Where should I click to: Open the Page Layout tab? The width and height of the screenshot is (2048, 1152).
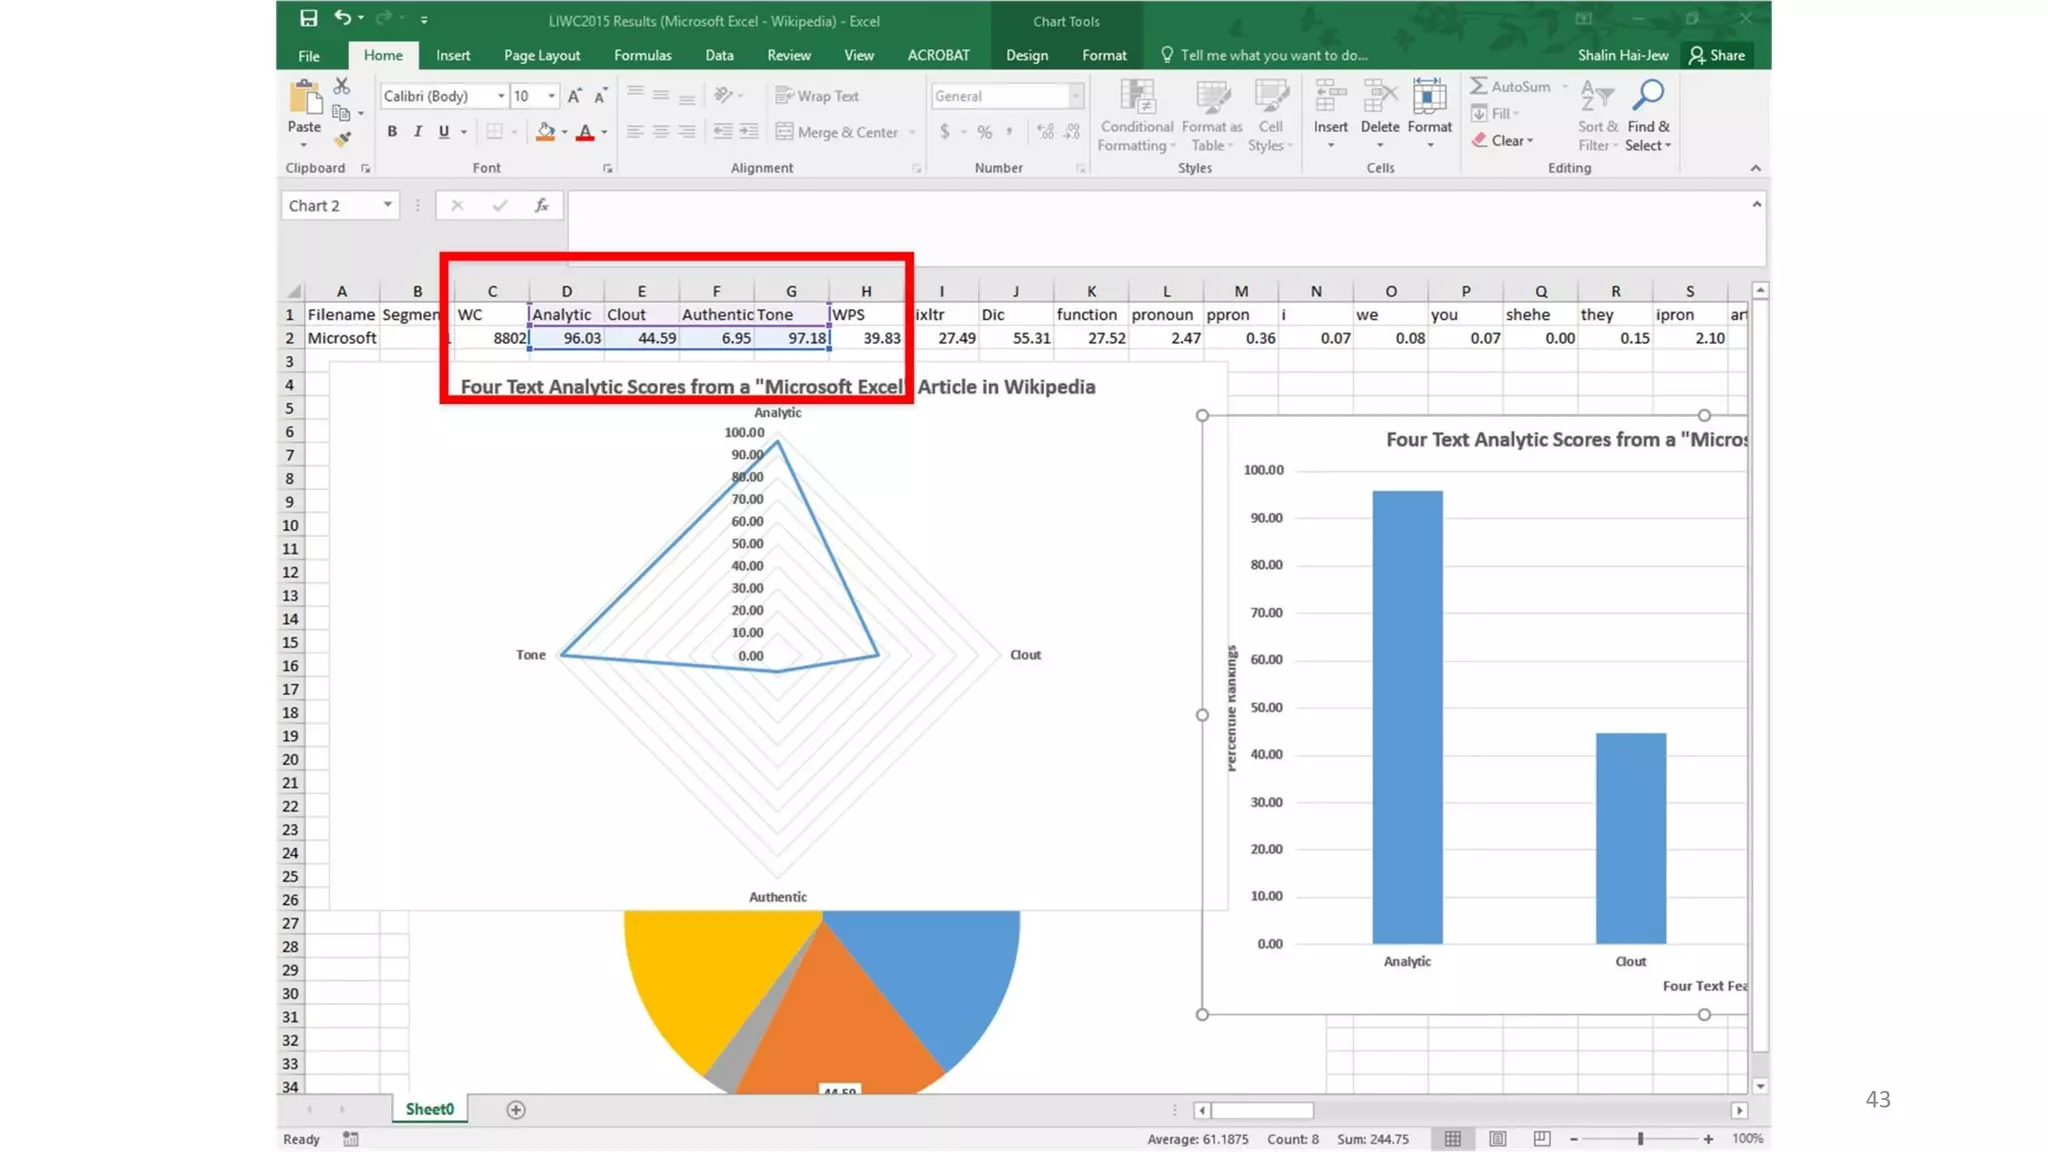point(541,55)
